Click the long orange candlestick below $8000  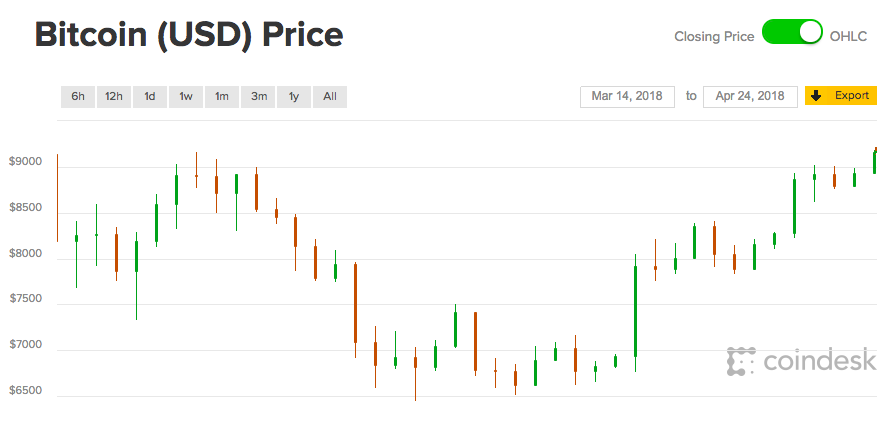[x=355, y=303]
